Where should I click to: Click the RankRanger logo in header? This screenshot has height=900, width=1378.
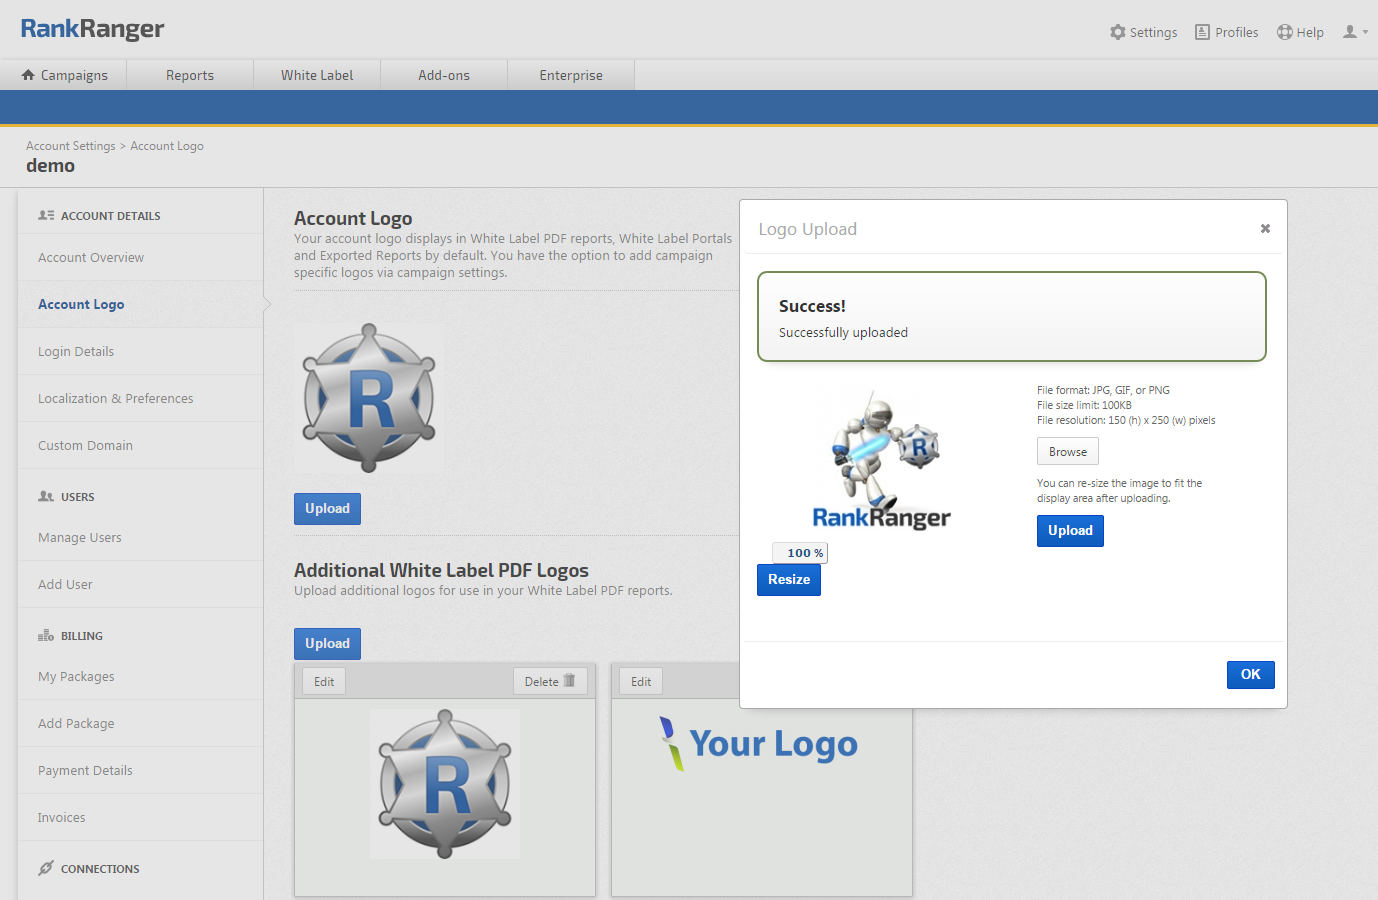(x=92, y=29)
